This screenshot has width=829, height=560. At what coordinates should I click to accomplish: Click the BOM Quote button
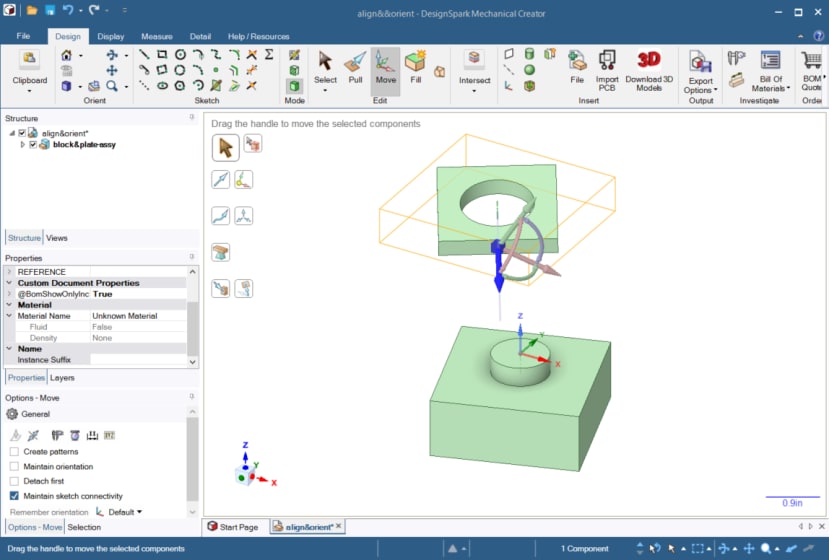(812, 71)
